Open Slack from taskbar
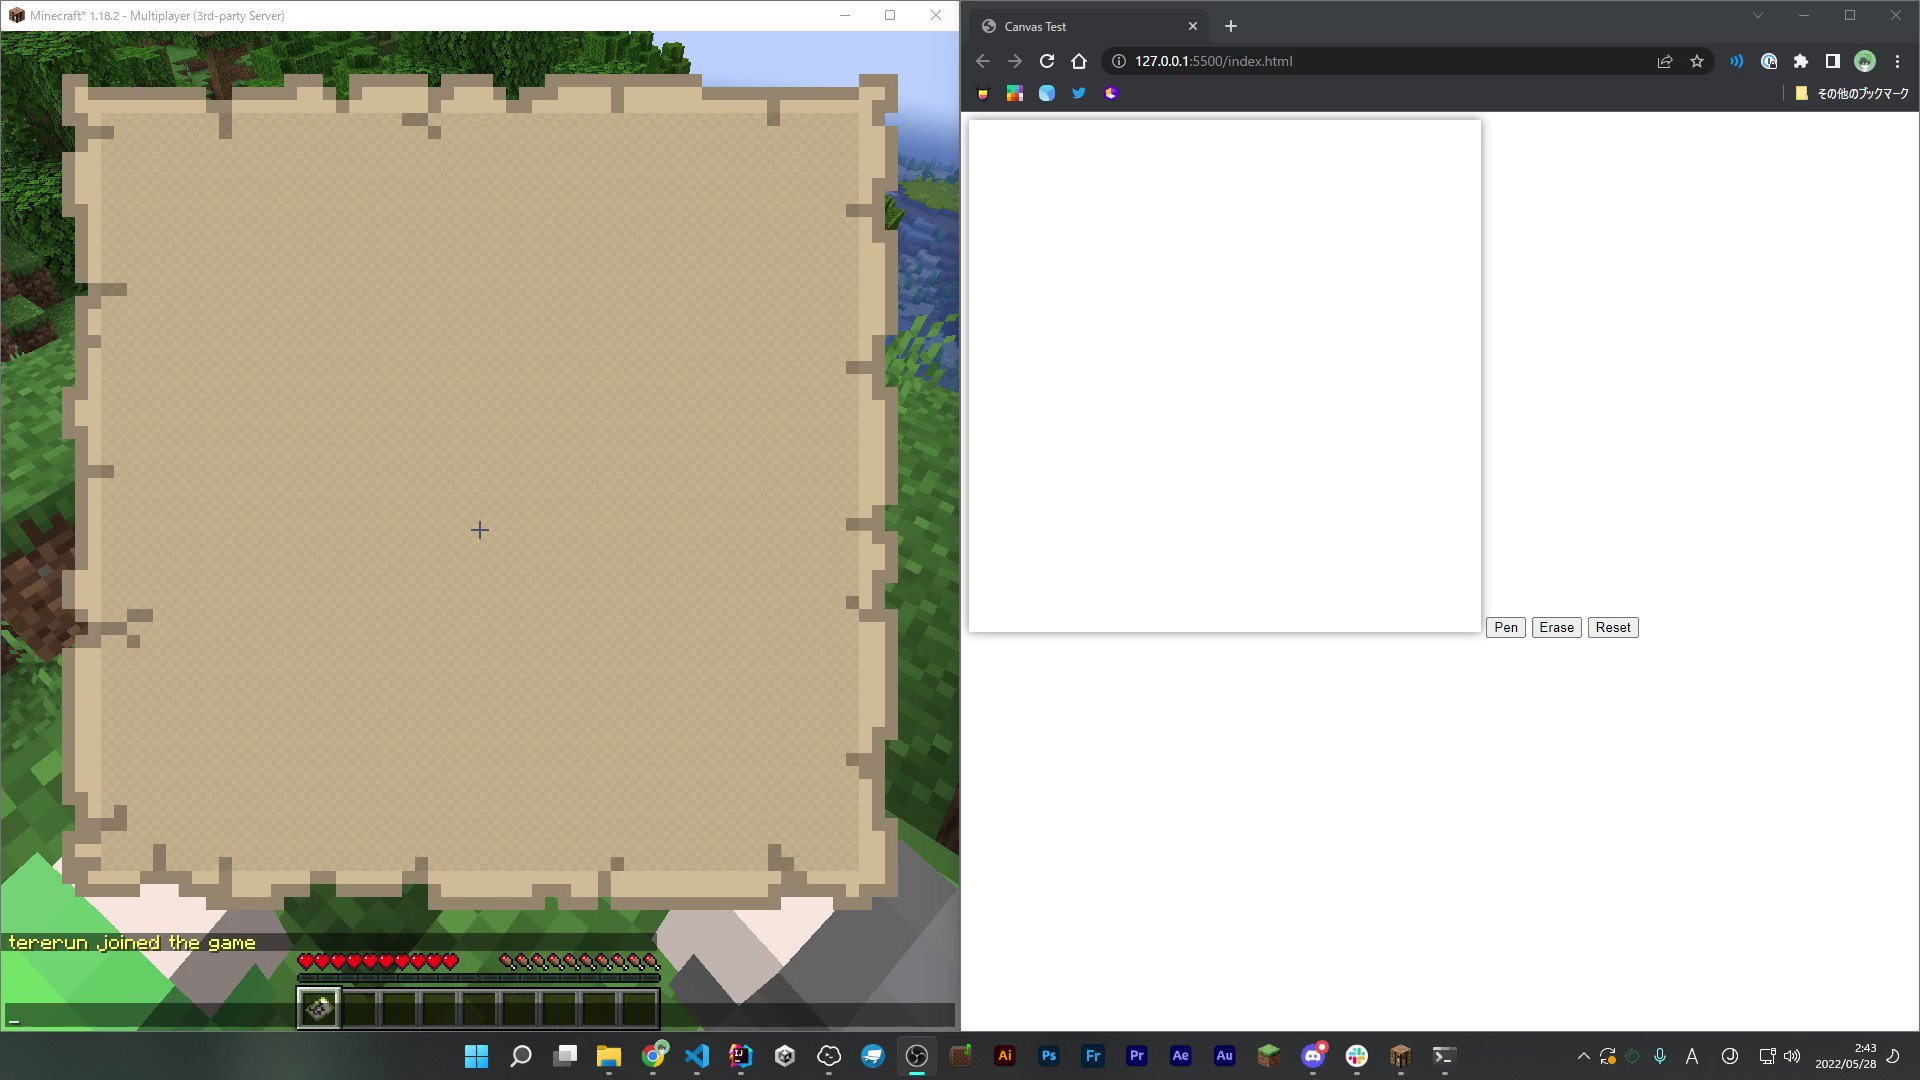Viewport: 1920px width, 1080px height. (x=1357, y=1056)
